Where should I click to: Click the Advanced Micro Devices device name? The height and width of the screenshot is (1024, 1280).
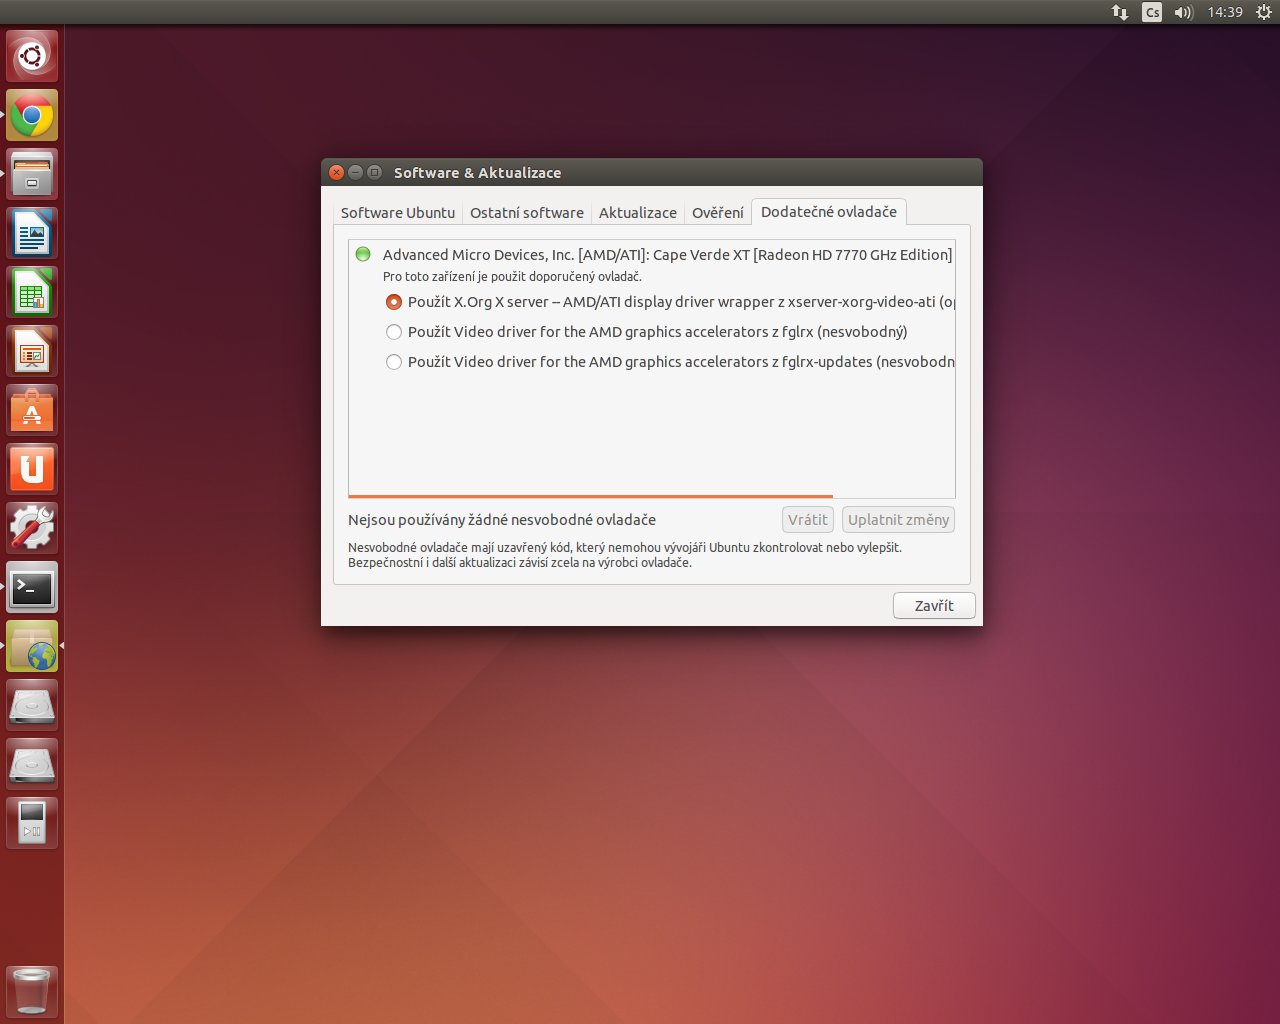click(667, 255)
